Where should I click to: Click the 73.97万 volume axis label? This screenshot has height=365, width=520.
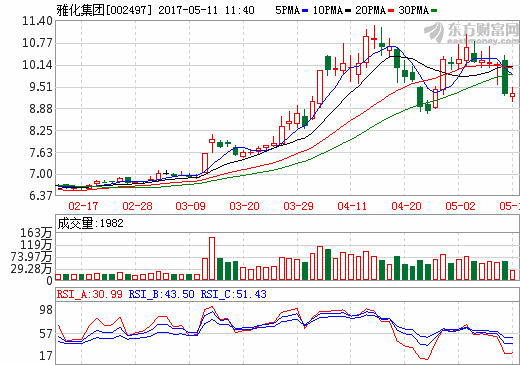(x=31, y=257)
